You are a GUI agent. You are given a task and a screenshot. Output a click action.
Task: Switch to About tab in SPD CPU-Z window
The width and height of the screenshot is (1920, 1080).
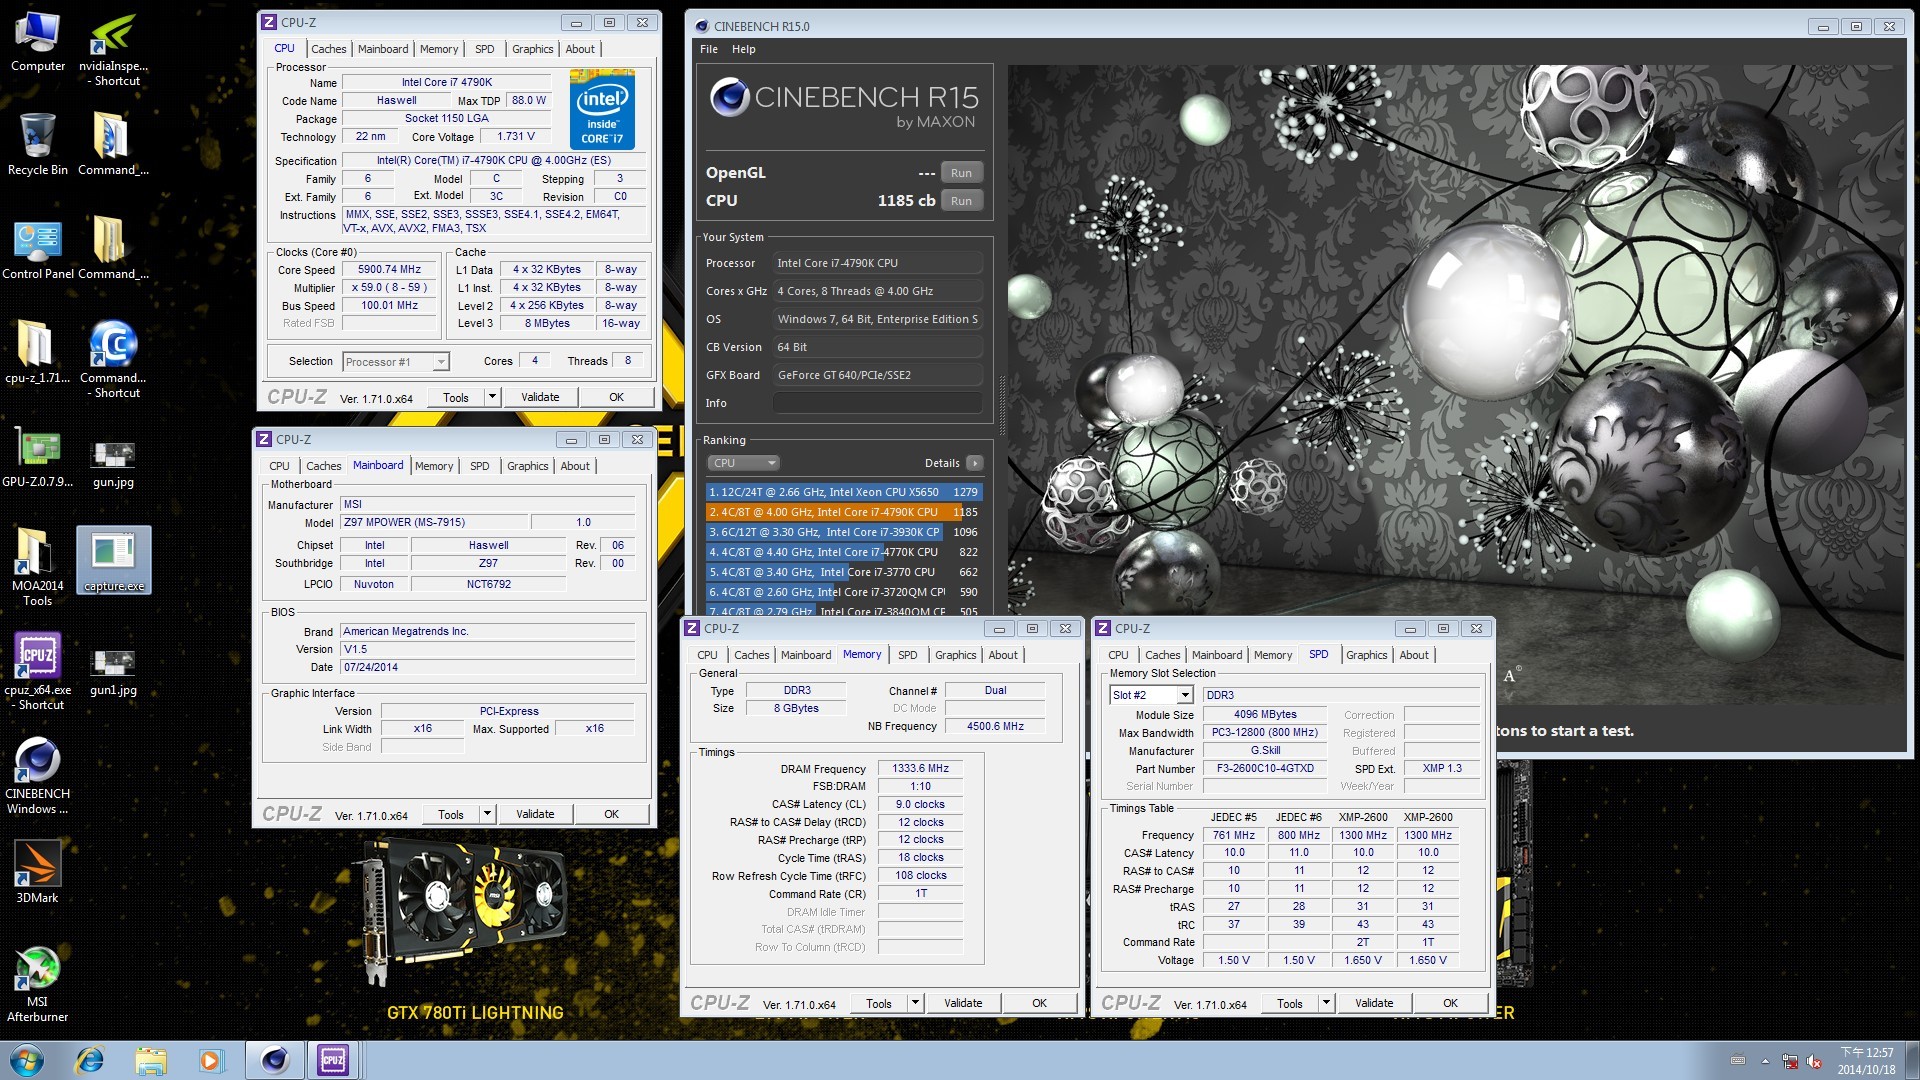tap(1413, 655)
